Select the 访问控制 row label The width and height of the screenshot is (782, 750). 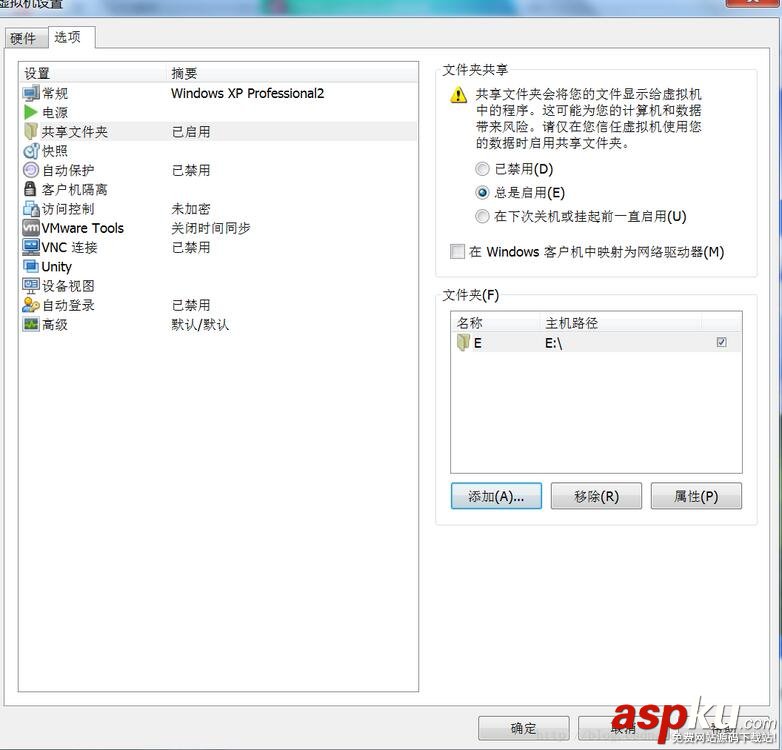68,209
